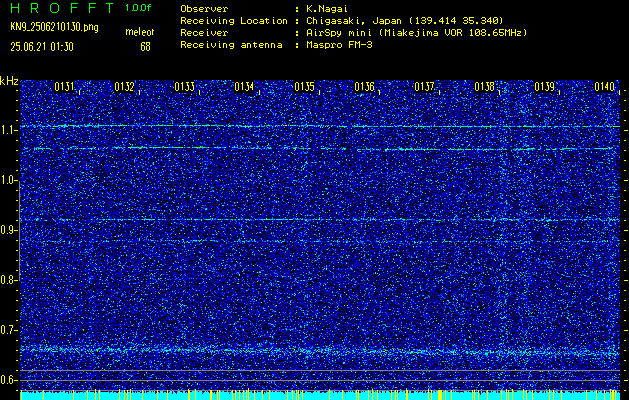Click the 0131 time marker

pyautogui.click(x=65, y=87)
